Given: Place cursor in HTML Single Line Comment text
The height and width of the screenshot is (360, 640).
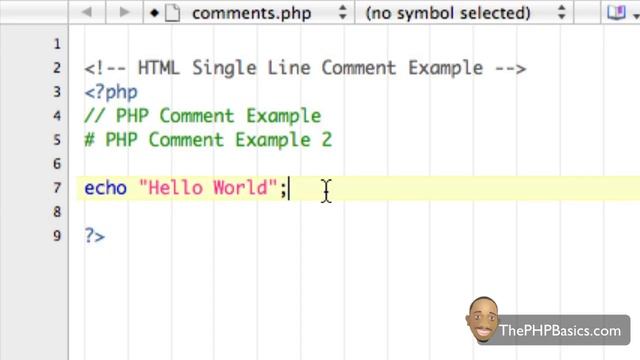Looking at the screenshot, I should (305, 68).
